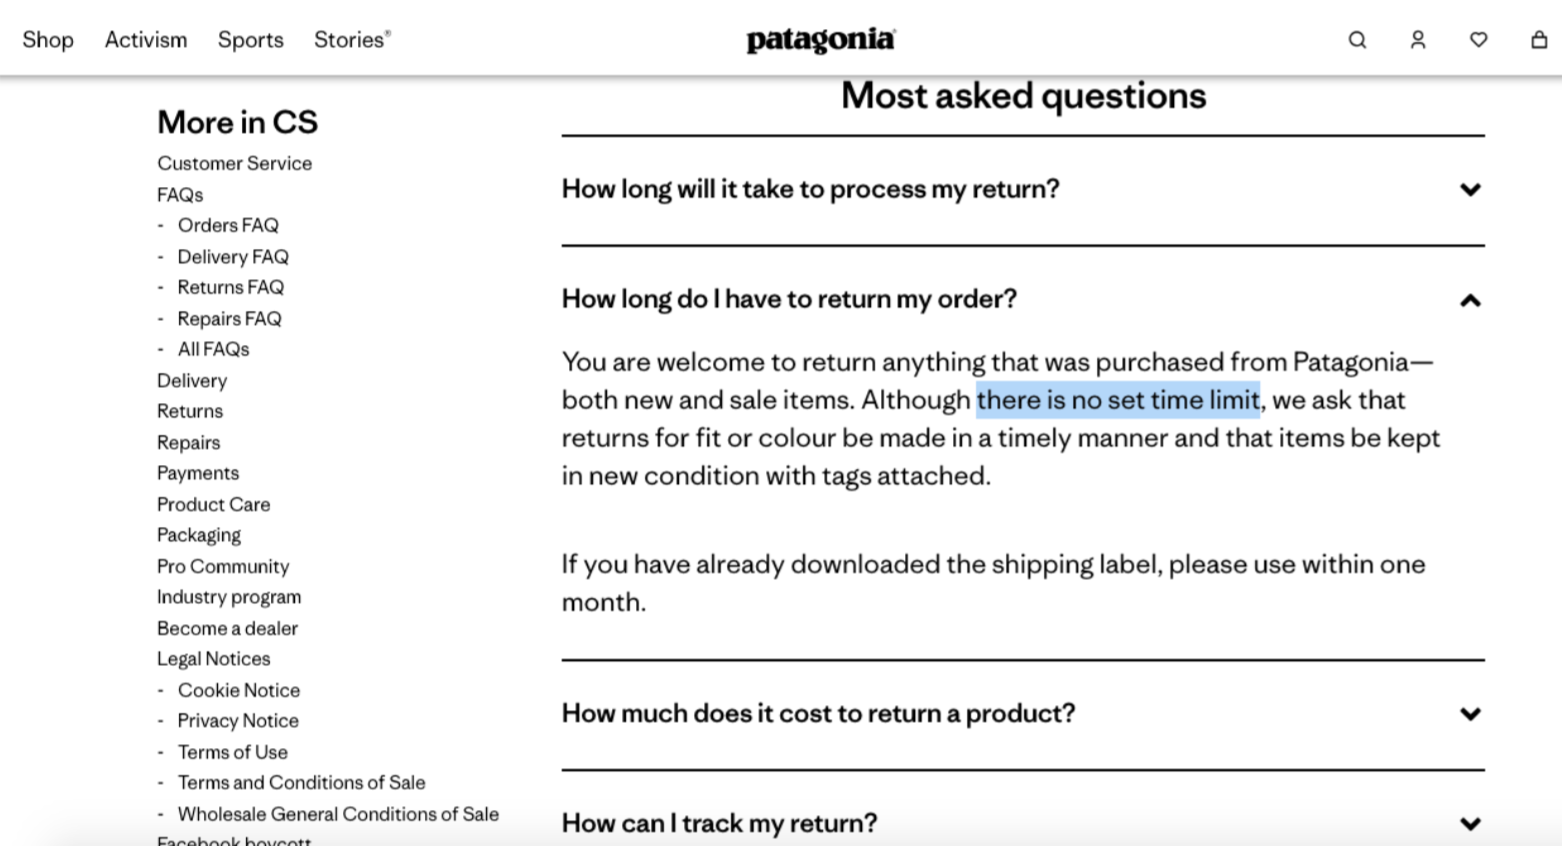Expand 'How much does it cost to return a product?' chevron

click(1470, 714)
